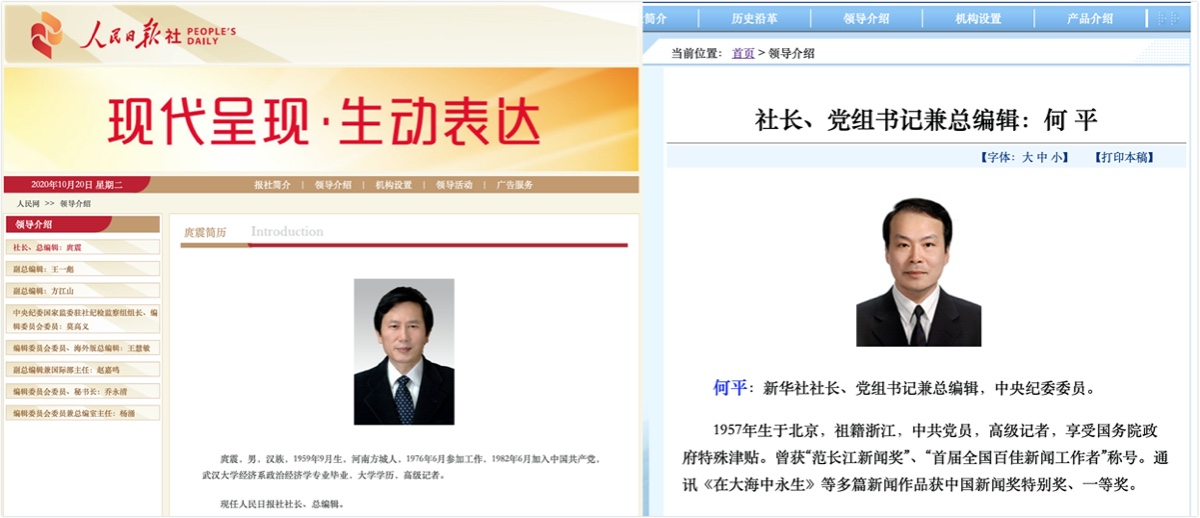The image size is (1200, 518).
Task: Open sidebar entry 副总编辑：方江山
Action: click(x=43, y=291)
